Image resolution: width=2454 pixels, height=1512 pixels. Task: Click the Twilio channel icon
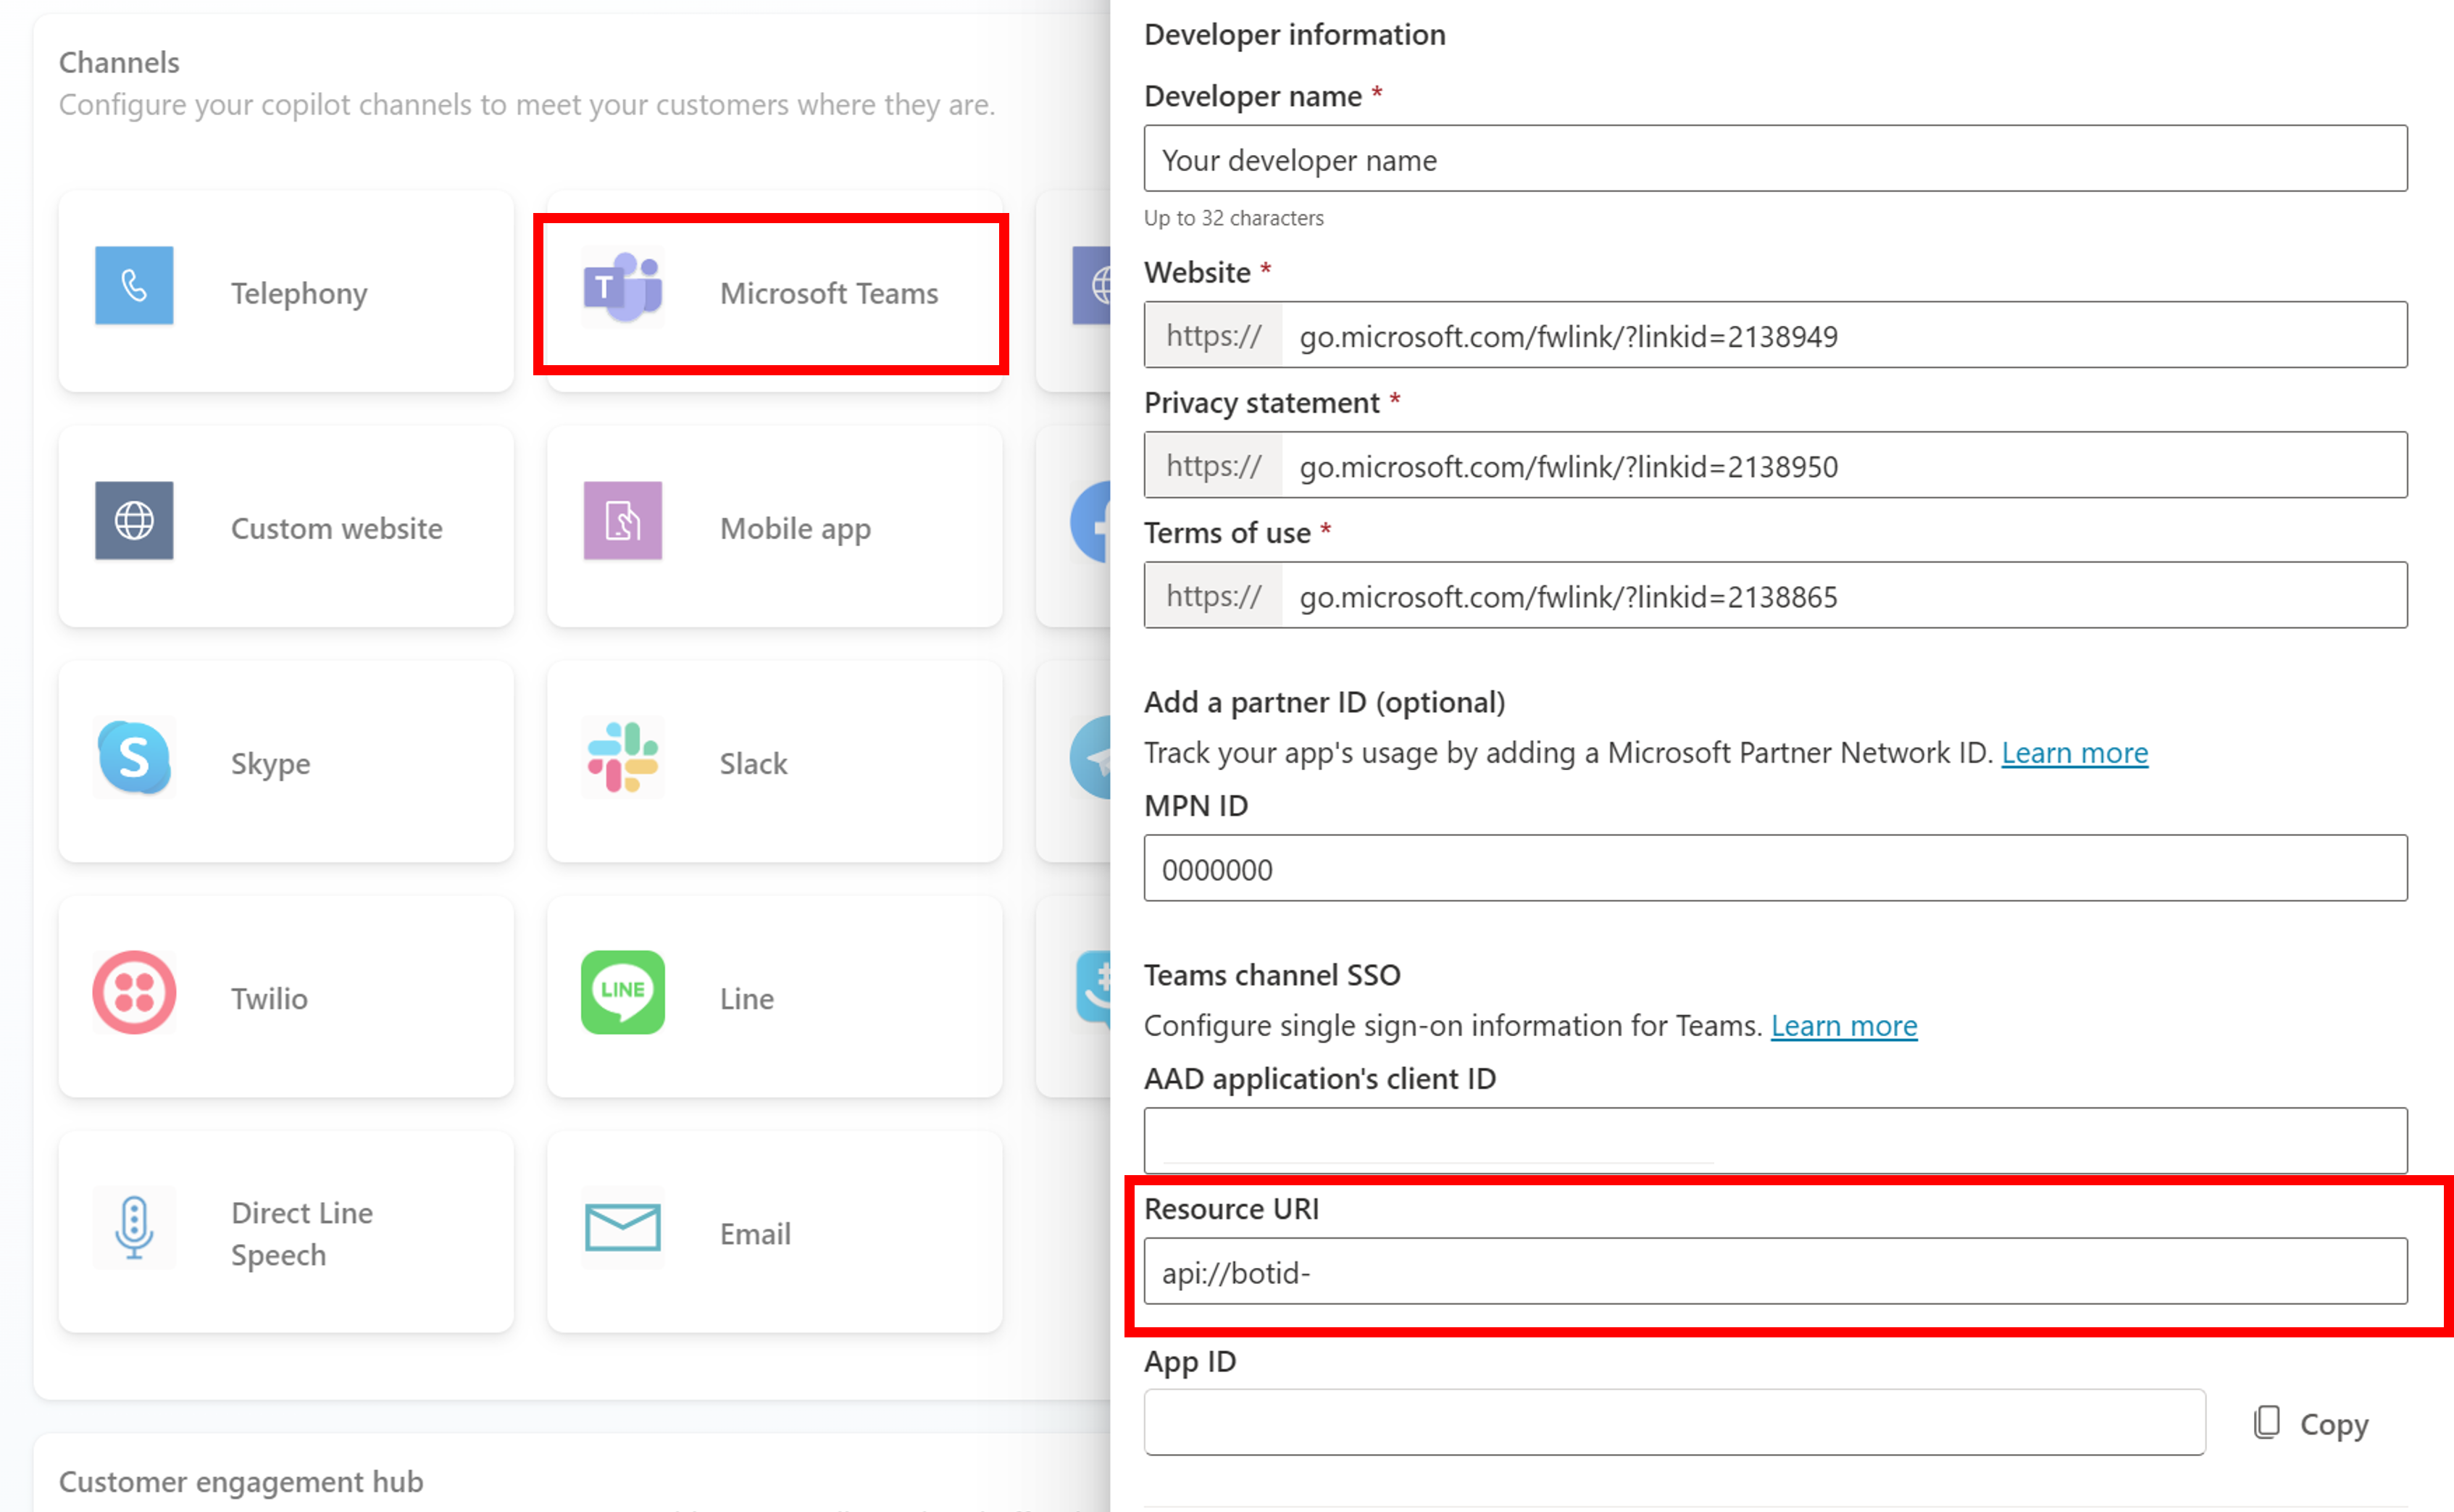133,997
